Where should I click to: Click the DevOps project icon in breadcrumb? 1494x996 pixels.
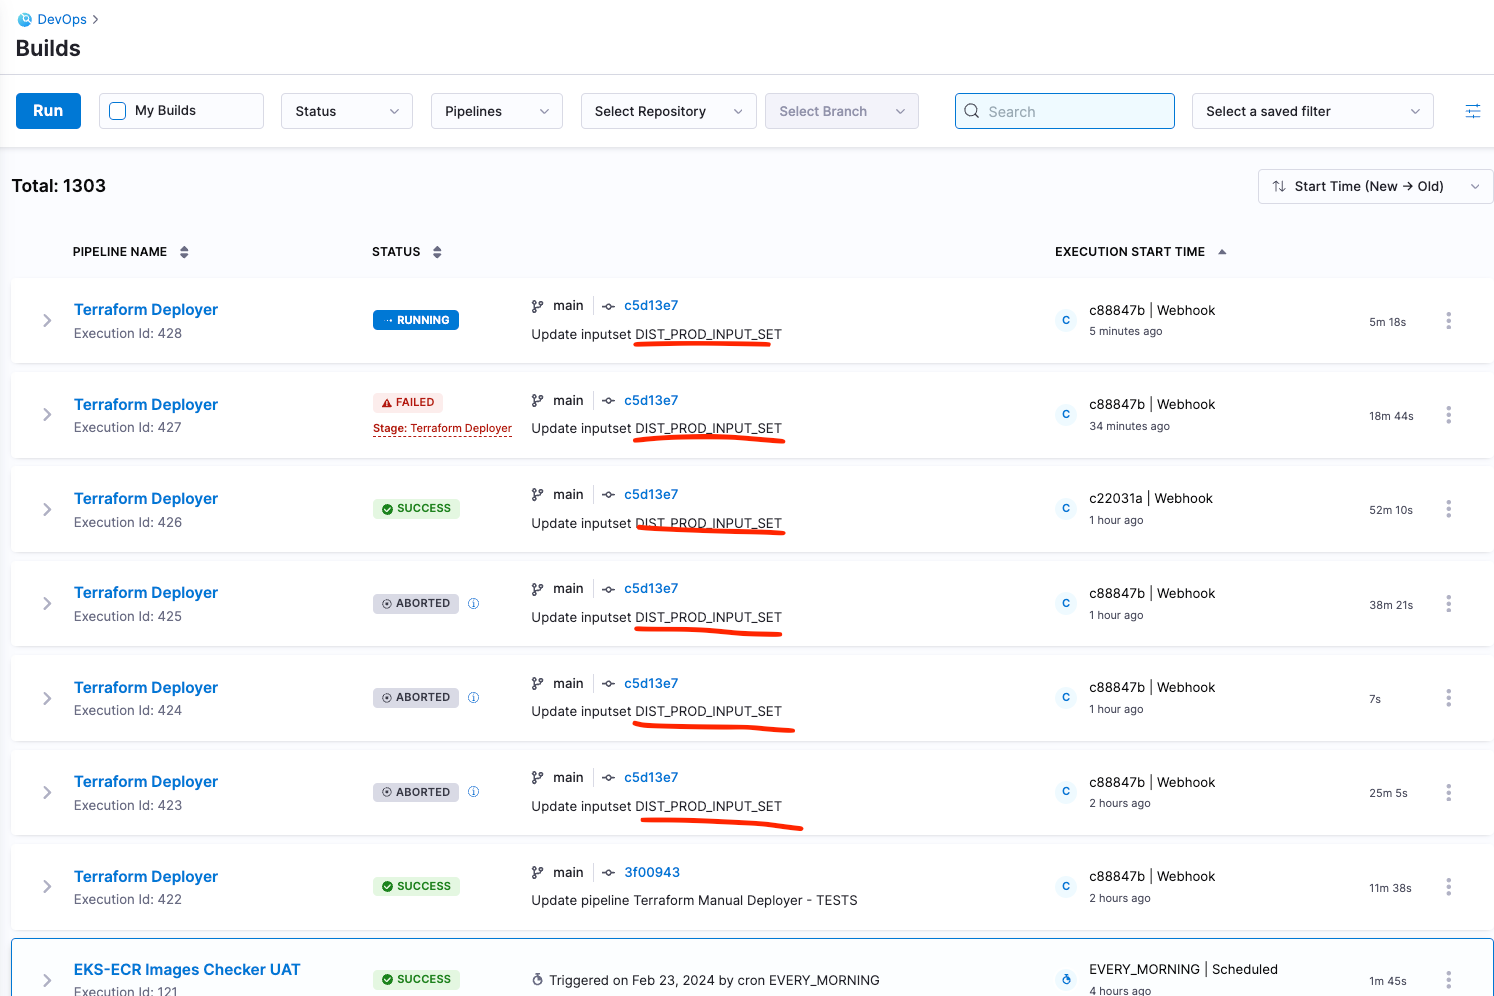pos(25,19)
